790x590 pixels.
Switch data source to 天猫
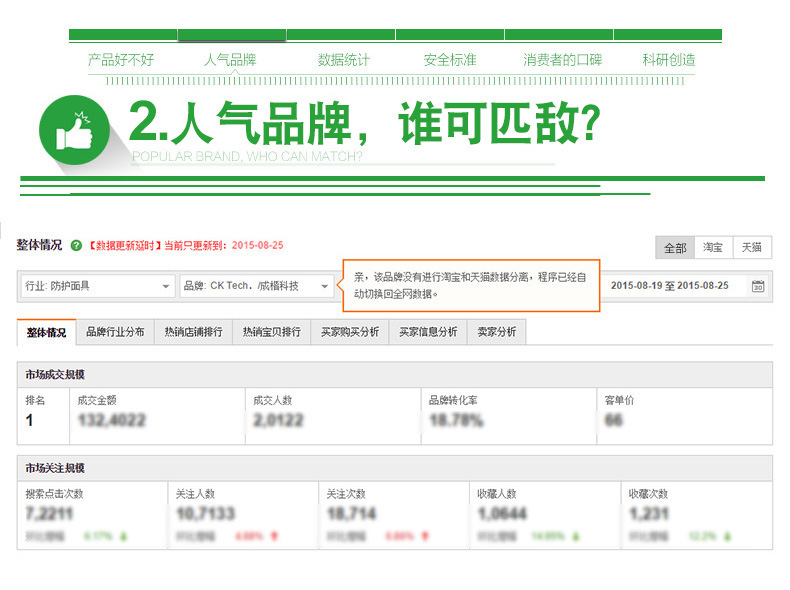(752, 247)
